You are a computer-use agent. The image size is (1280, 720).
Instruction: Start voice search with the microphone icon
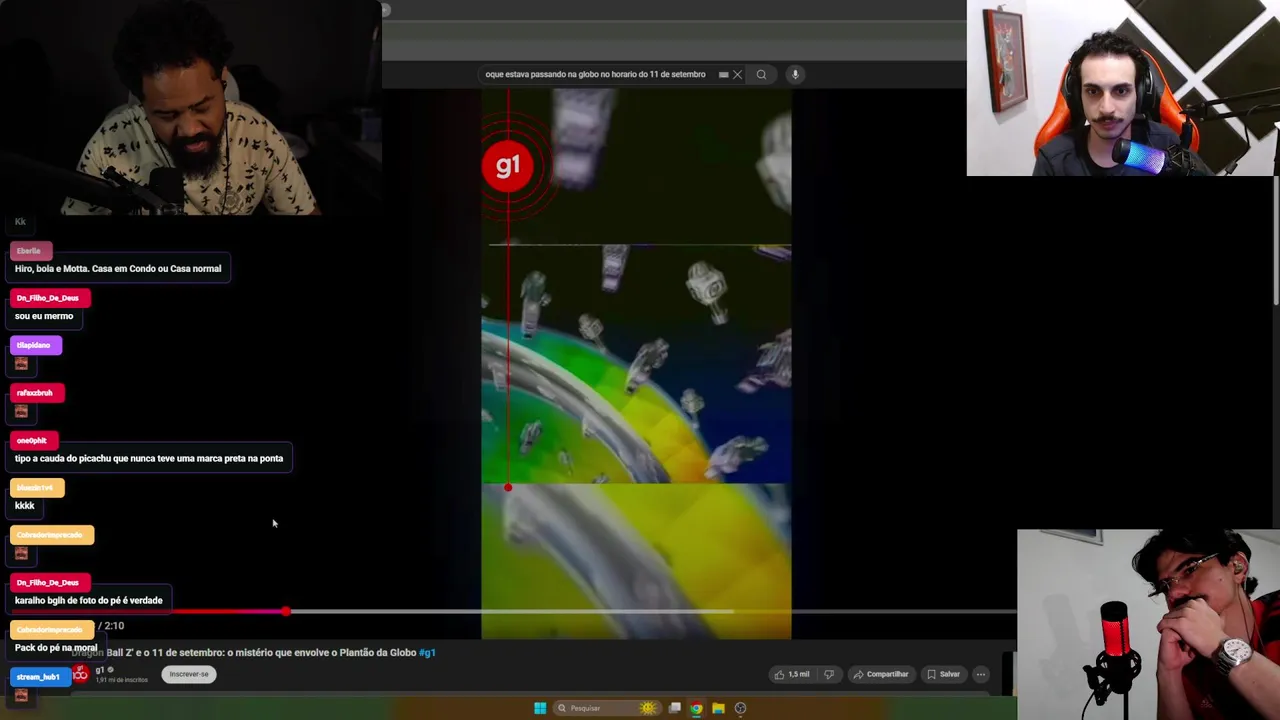point(795,74)
